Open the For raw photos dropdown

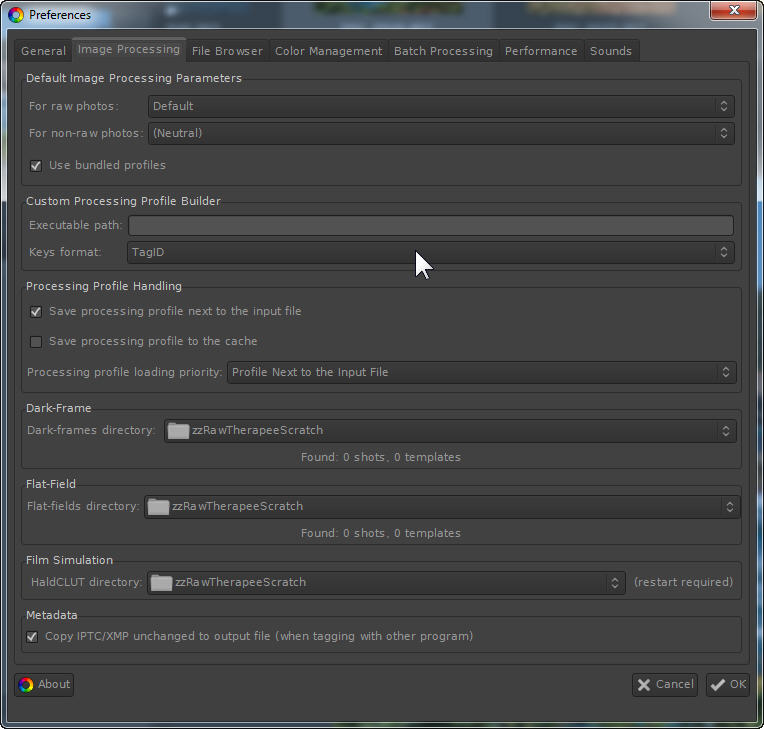tap(441, 106)
